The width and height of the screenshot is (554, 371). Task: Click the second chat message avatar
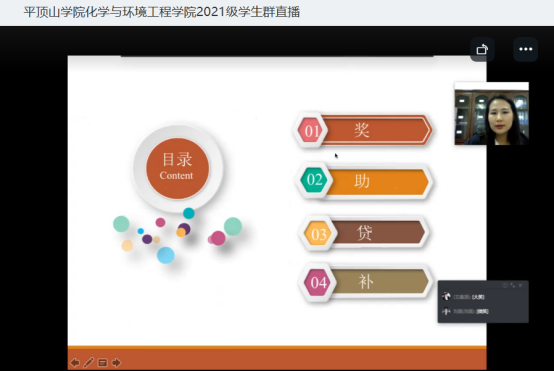pyautogui.click(x=446, y=311)
